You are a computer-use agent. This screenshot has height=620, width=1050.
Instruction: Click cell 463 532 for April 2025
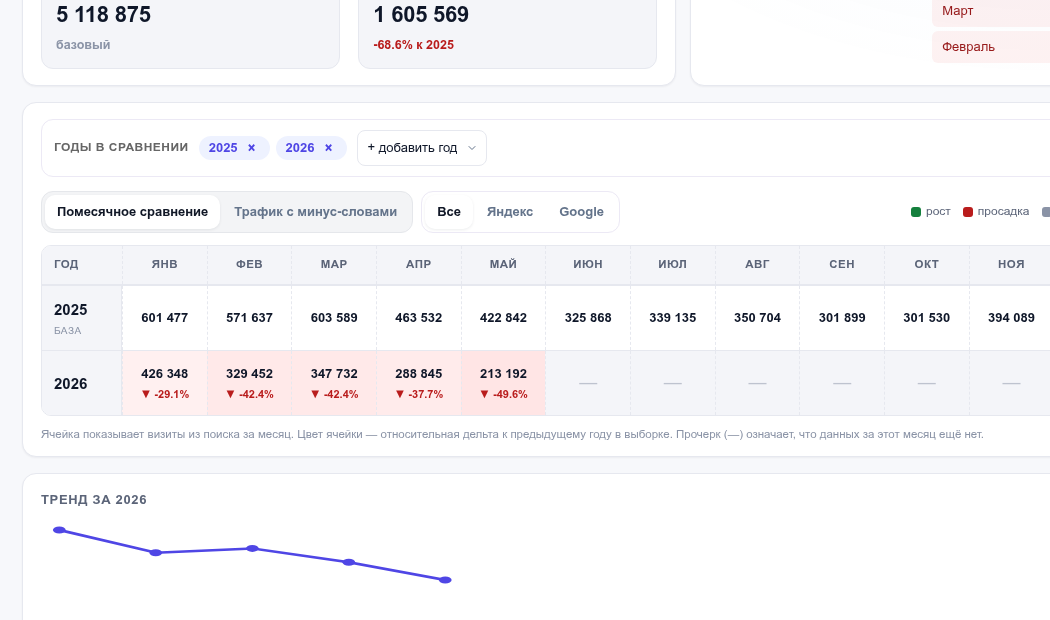click(x=419, y=318)
